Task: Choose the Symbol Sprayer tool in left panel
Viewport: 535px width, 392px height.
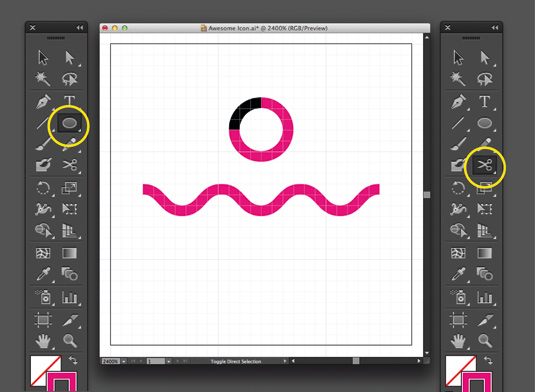Action: (x=43, y=296)
